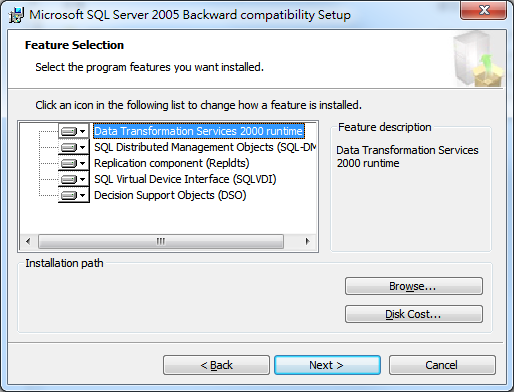Viewport: 514px width, 392px height.
Task: Click the horizontal scrollbar thumb
Action: (x=161, y=241)
